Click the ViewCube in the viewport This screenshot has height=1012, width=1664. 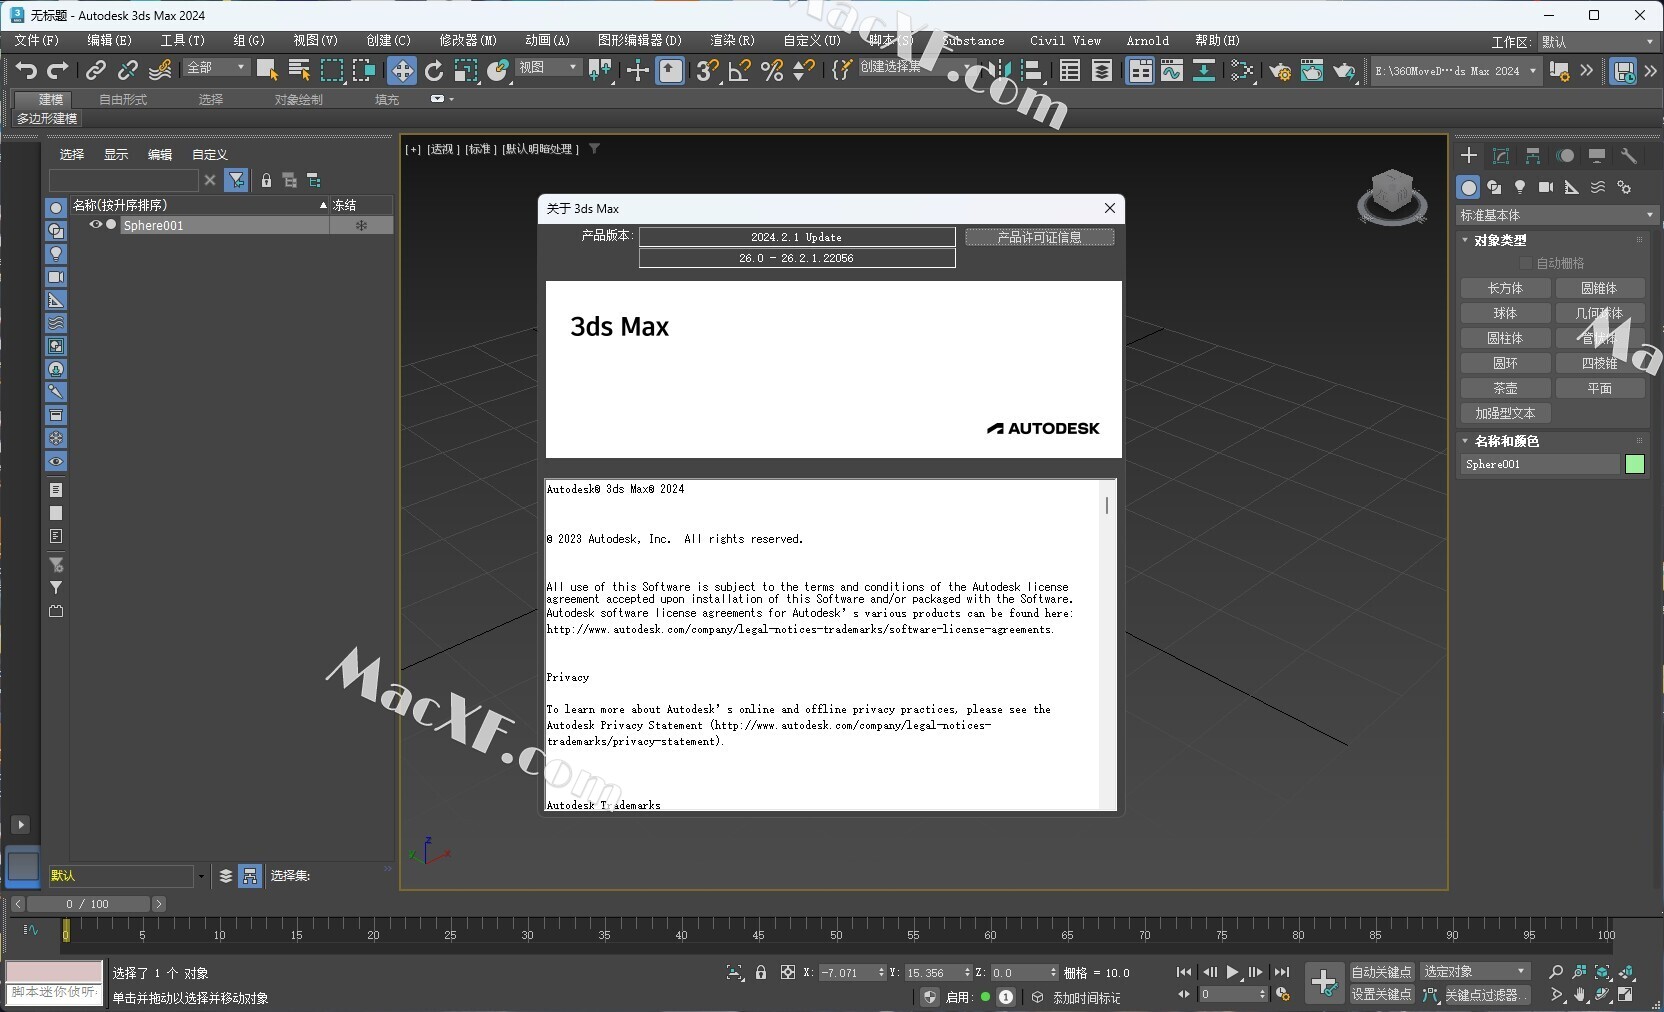1392,196
